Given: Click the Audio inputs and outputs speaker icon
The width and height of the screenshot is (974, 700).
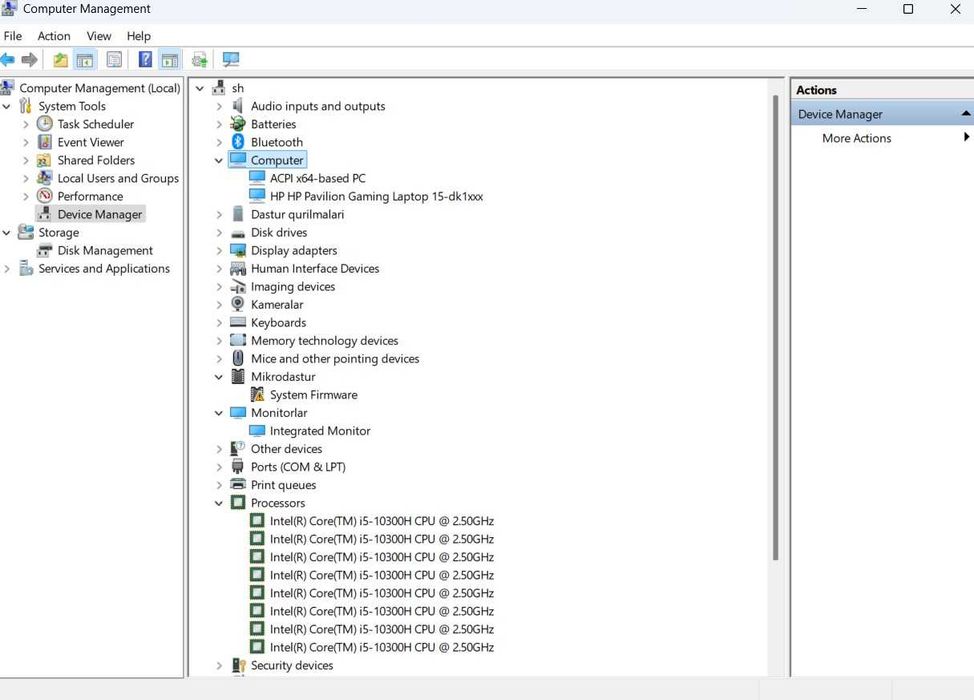Looking at the screenshot, I should pyautogui.click(x=237, y=106).
